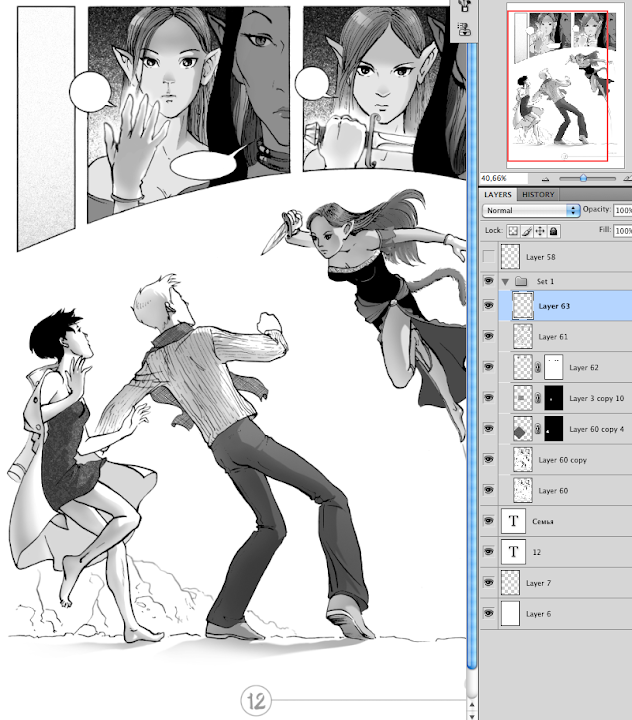Click Layer 7 transparent thumbnail

pos(510,583)
